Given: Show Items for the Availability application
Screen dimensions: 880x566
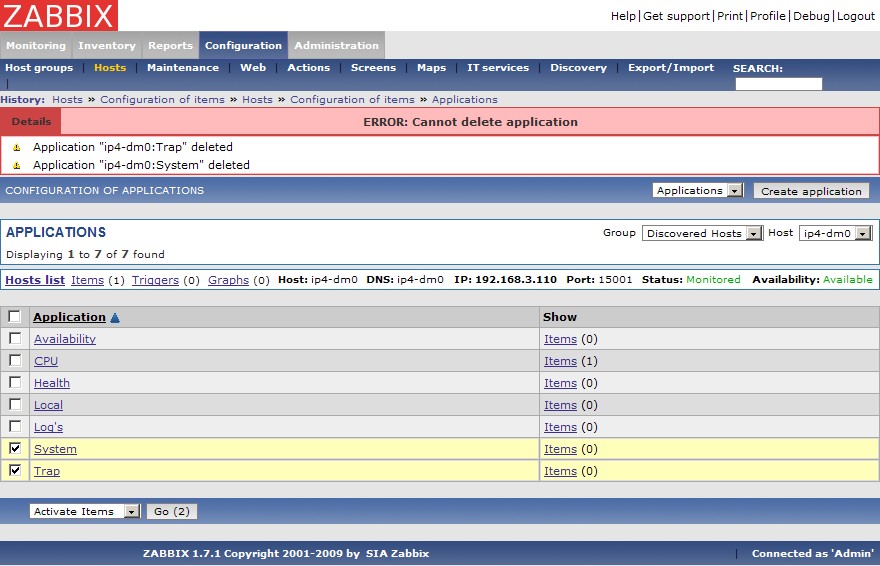Looking at the screenshot, I should tap(560, 339).
